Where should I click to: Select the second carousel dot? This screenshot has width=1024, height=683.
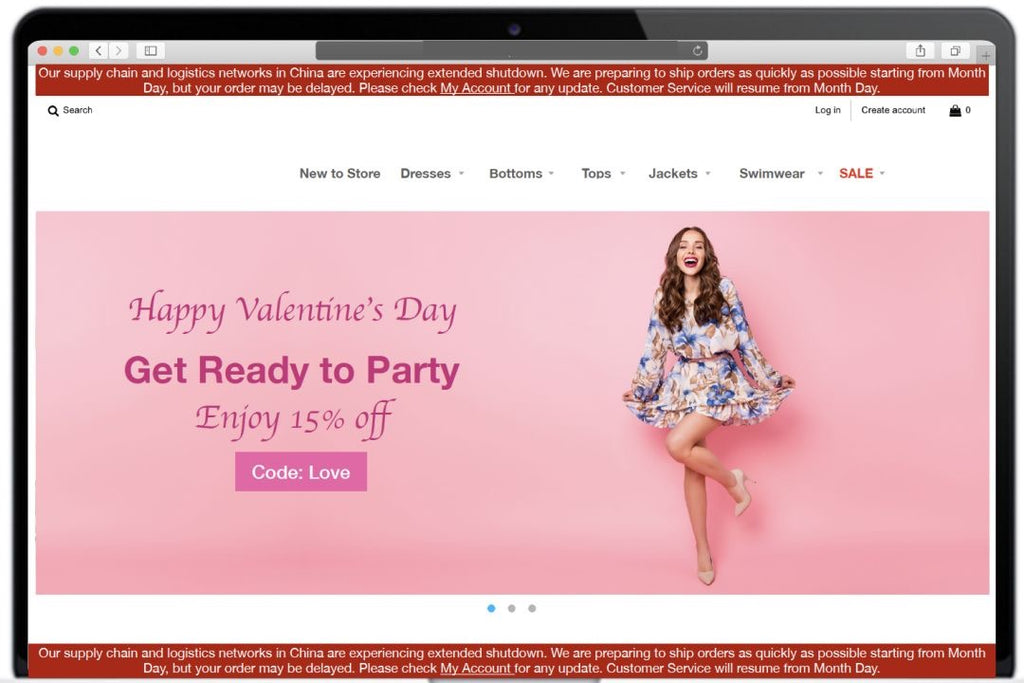click(x=512, y=608)
